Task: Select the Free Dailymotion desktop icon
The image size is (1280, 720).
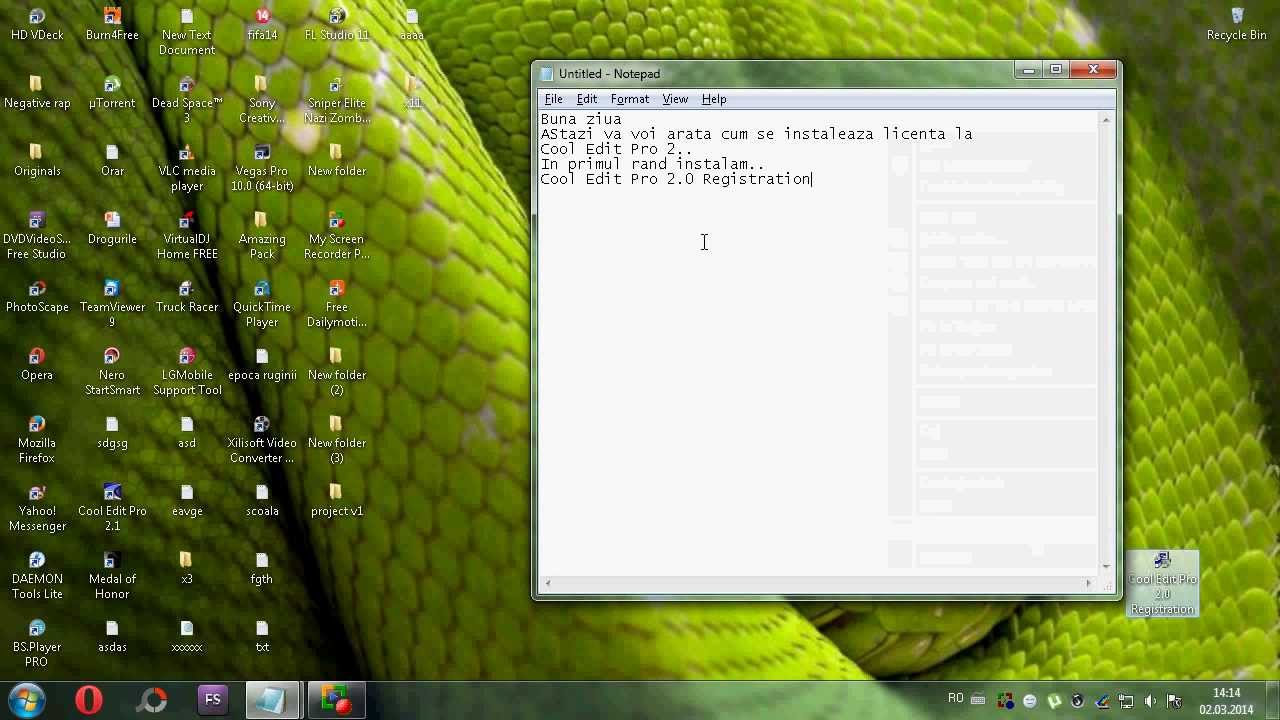Action: pos(337,304)
